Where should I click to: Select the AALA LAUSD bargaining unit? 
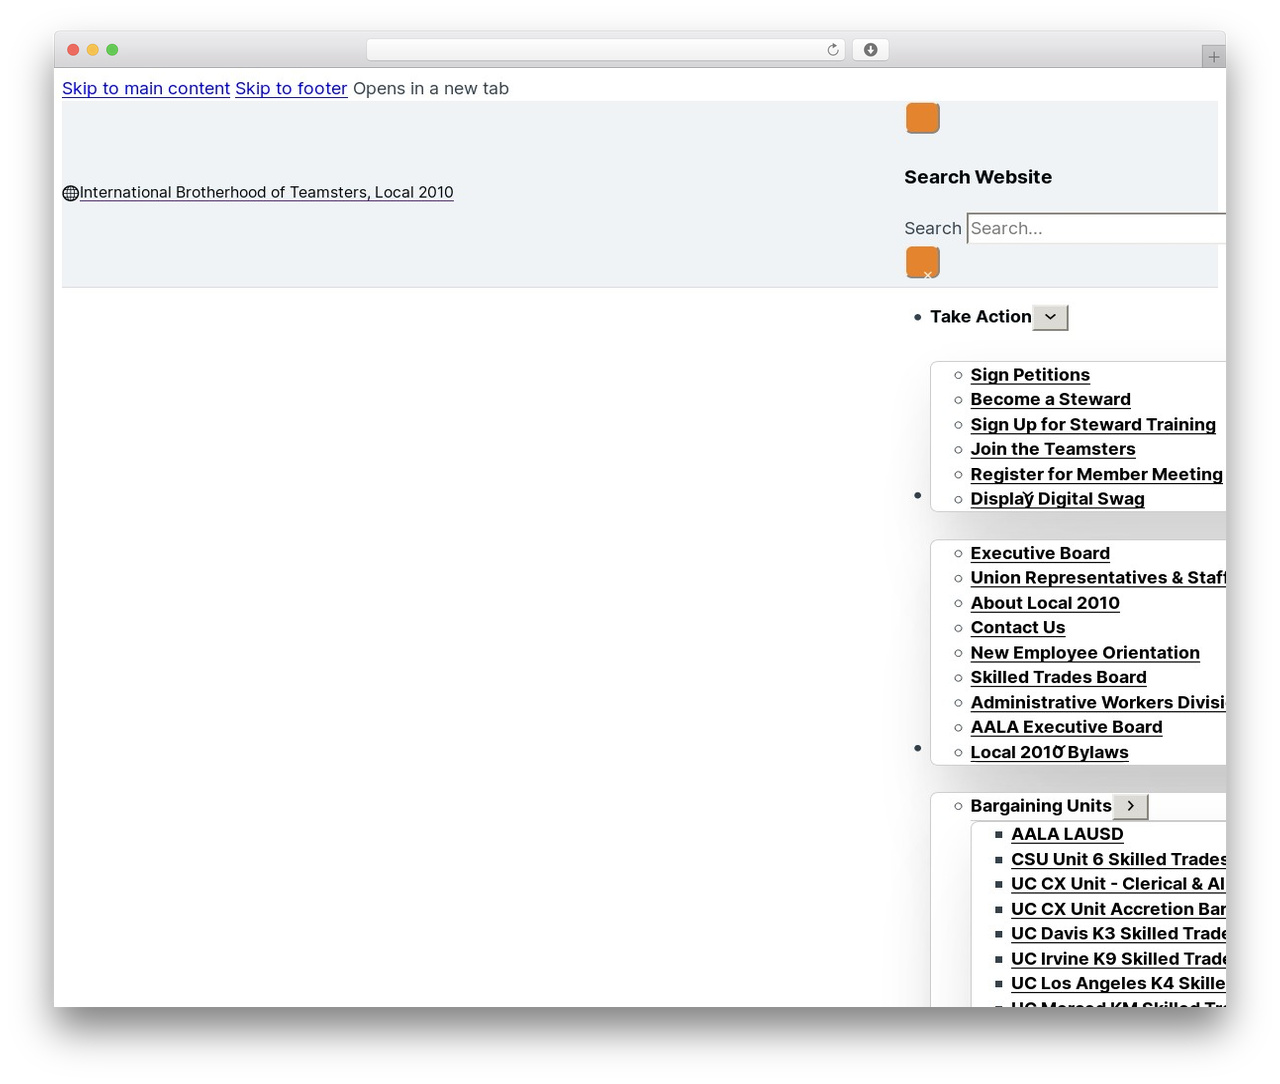click(x=1067, y=834)
